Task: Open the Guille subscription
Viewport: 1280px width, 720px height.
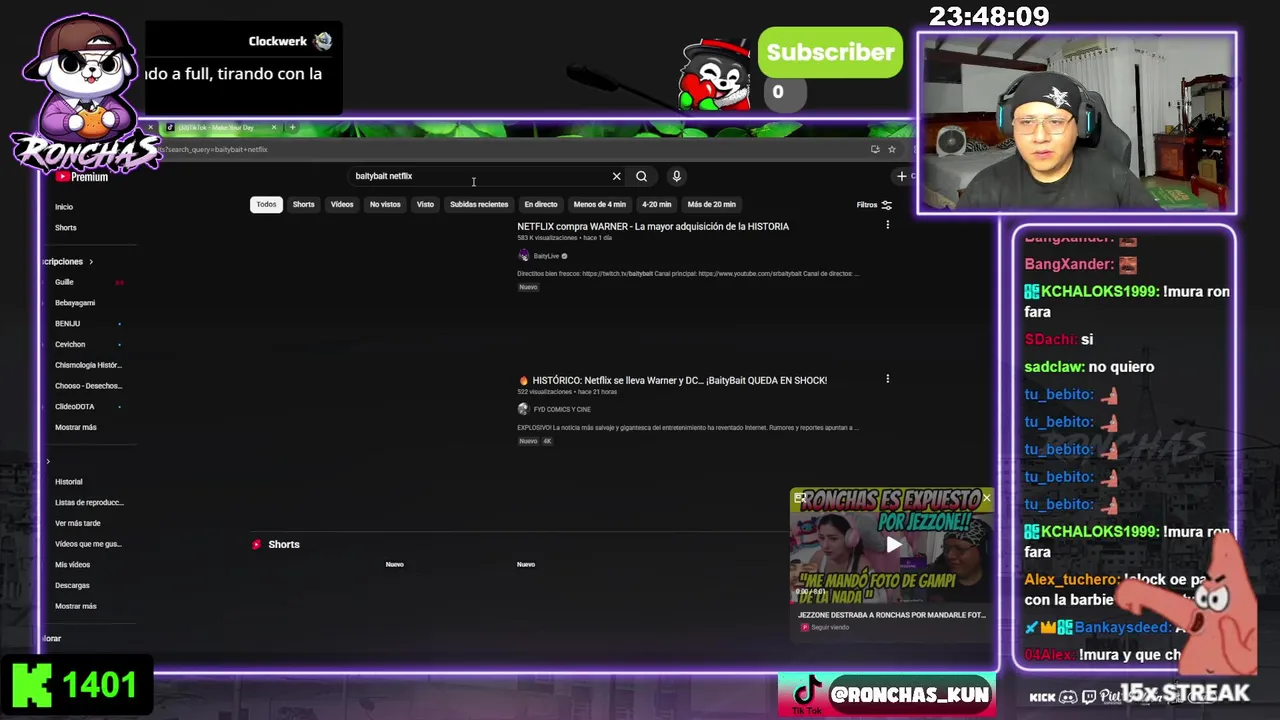Action: [x=64, y=282]
